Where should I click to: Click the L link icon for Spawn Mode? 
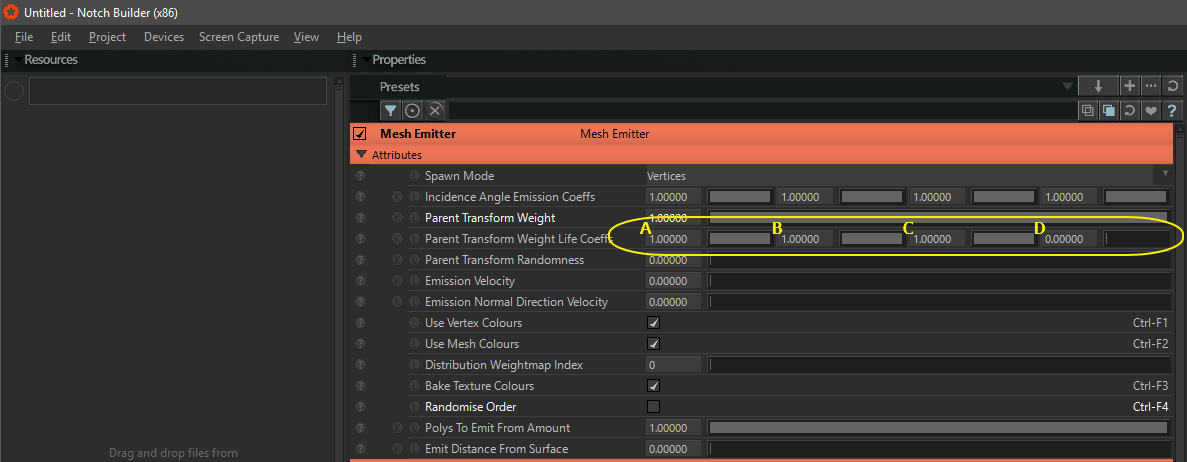tap(414, 176)
